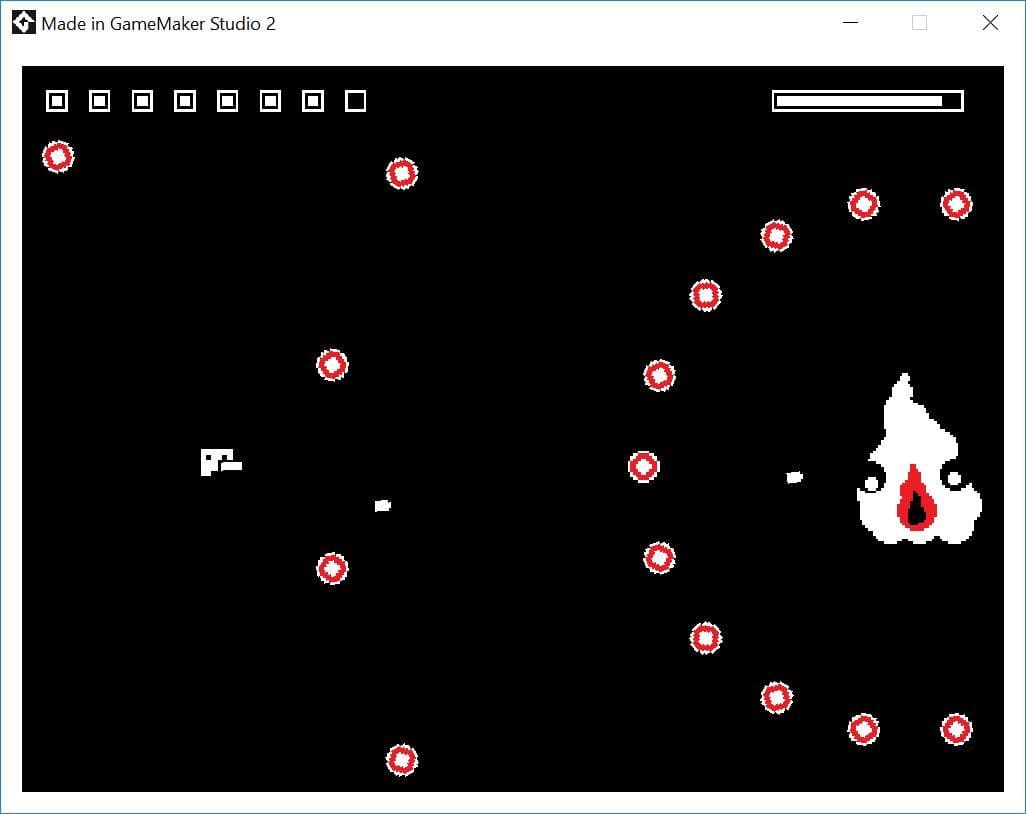The width and height of the screenshot is (1026, 814).
Task: Click the red orb directly under the health bar's right end
Action: pos(957,204)
